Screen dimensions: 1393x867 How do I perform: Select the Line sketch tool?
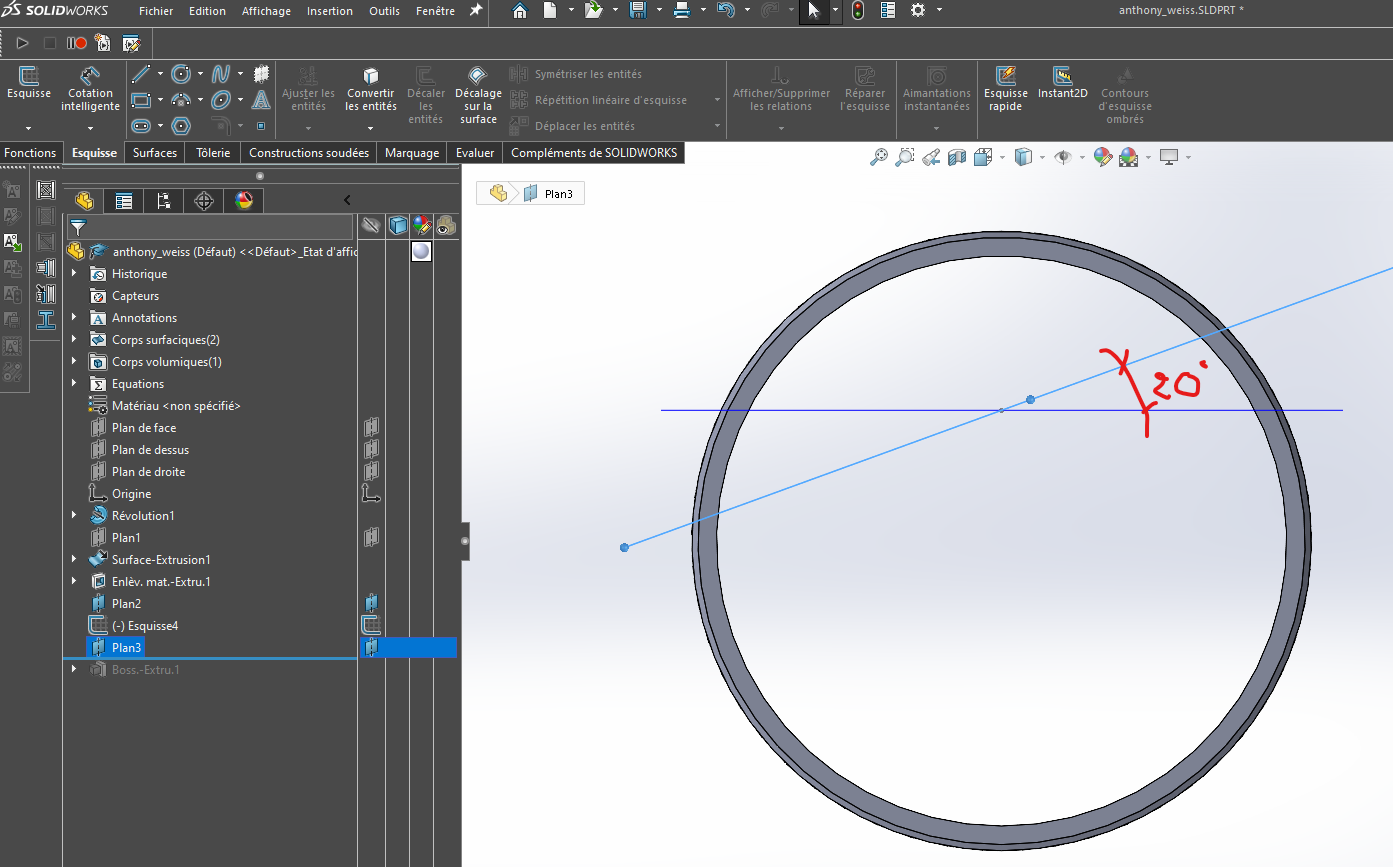141,74
